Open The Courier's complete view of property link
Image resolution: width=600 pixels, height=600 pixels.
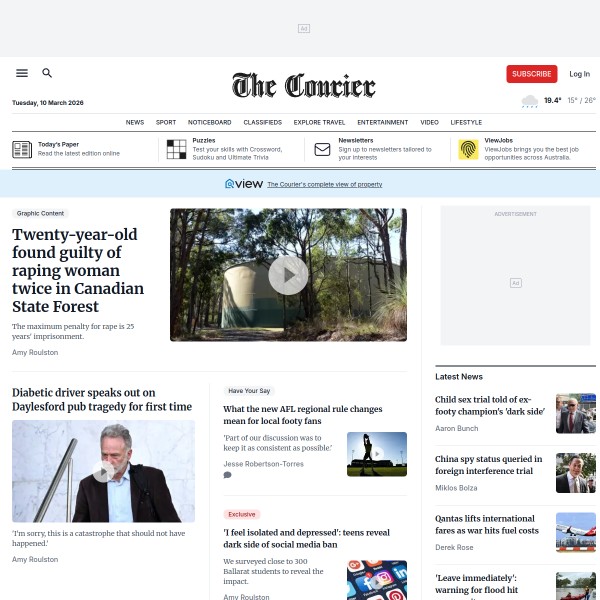click(x=324, y=184)
